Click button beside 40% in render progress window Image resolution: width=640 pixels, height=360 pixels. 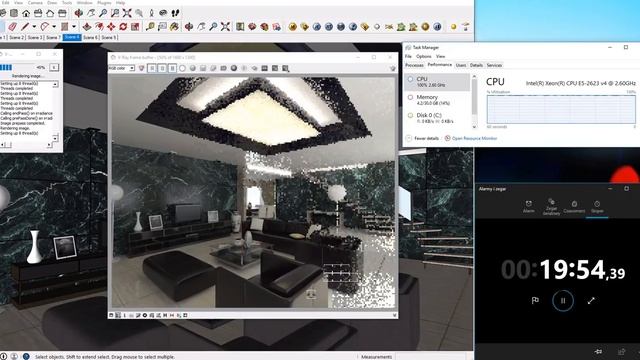(54, 67)
